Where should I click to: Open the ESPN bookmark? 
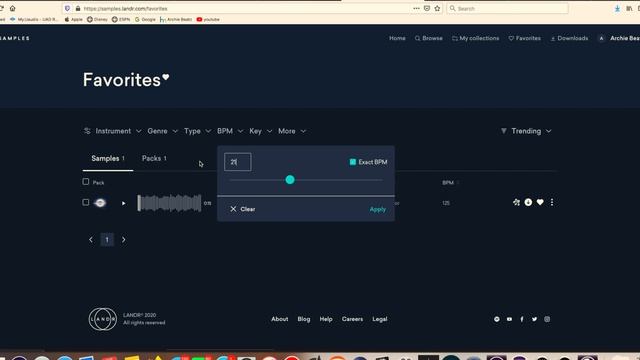121,19
